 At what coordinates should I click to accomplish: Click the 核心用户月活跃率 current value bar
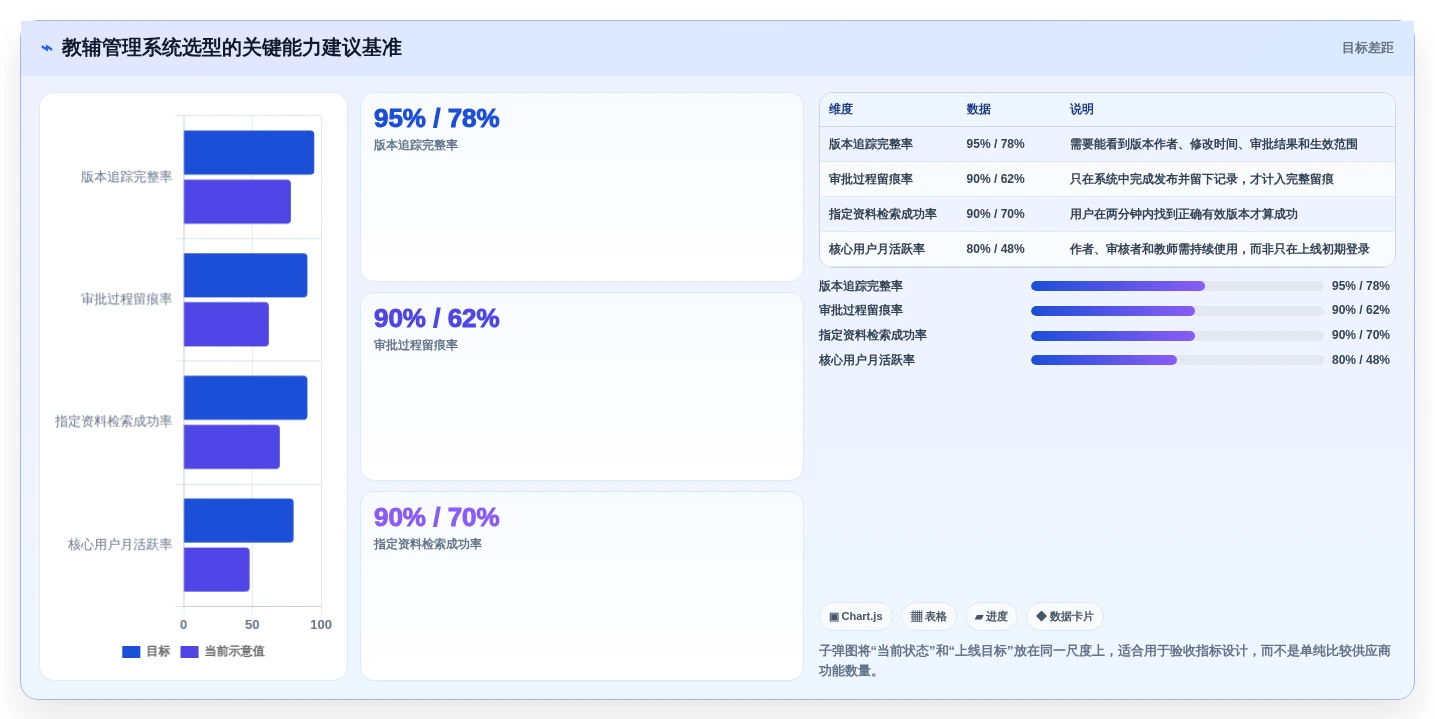217,570
